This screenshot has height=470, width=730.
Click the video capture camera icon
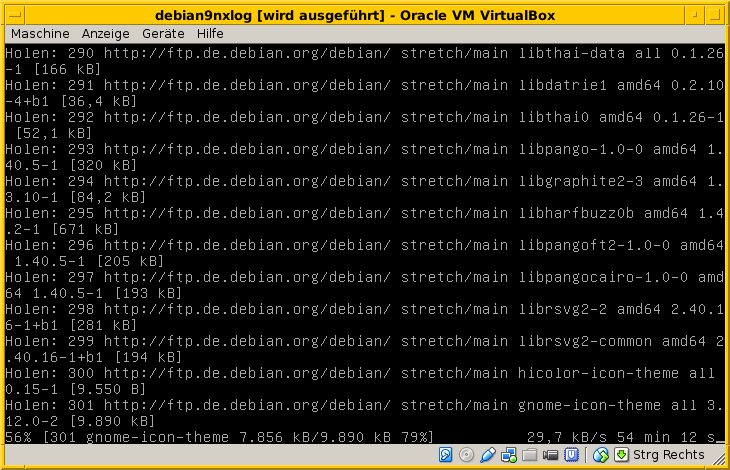pos(550,455)
